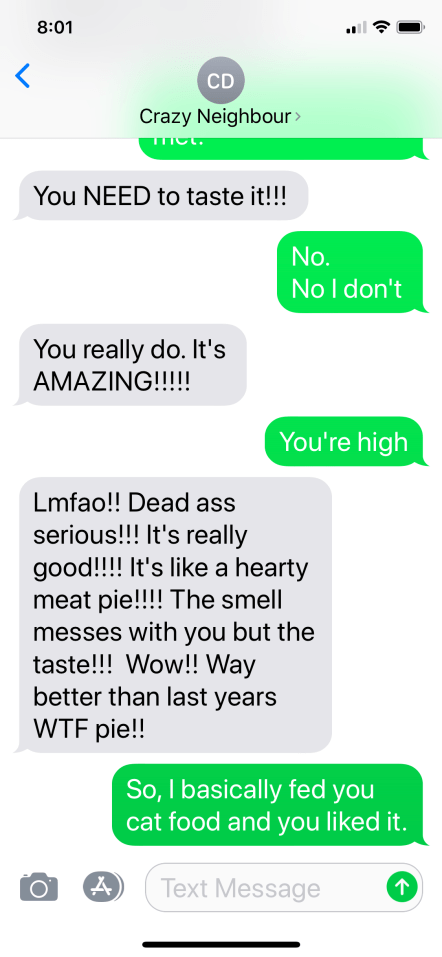The width and height of the screenshot is (442, 957).
Task: Tap the Wi-Fi status icon
Action: coord(382,27)
